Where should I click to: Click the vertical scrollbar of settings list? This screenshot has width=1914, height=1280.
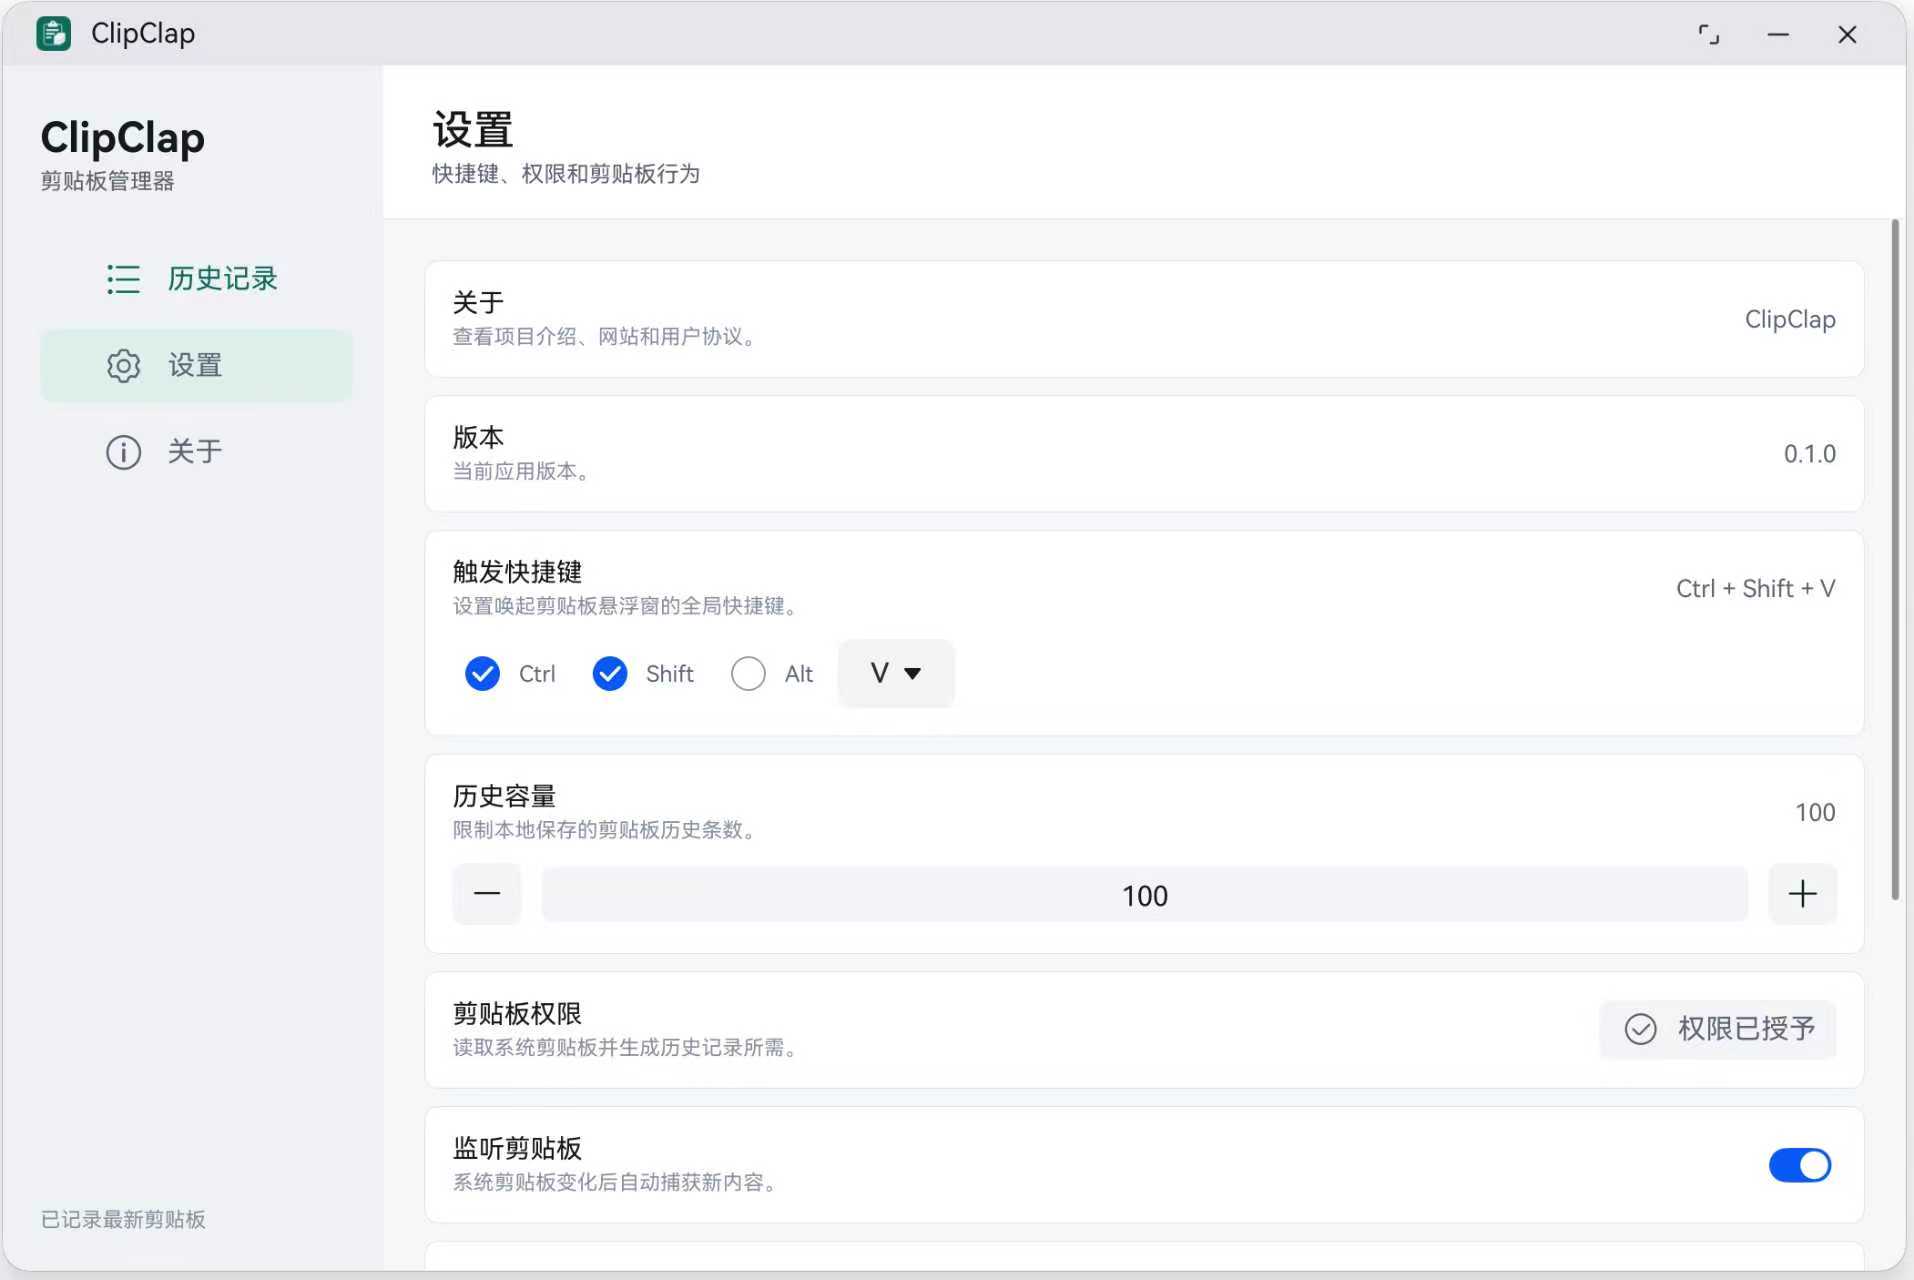(1895, 560)
